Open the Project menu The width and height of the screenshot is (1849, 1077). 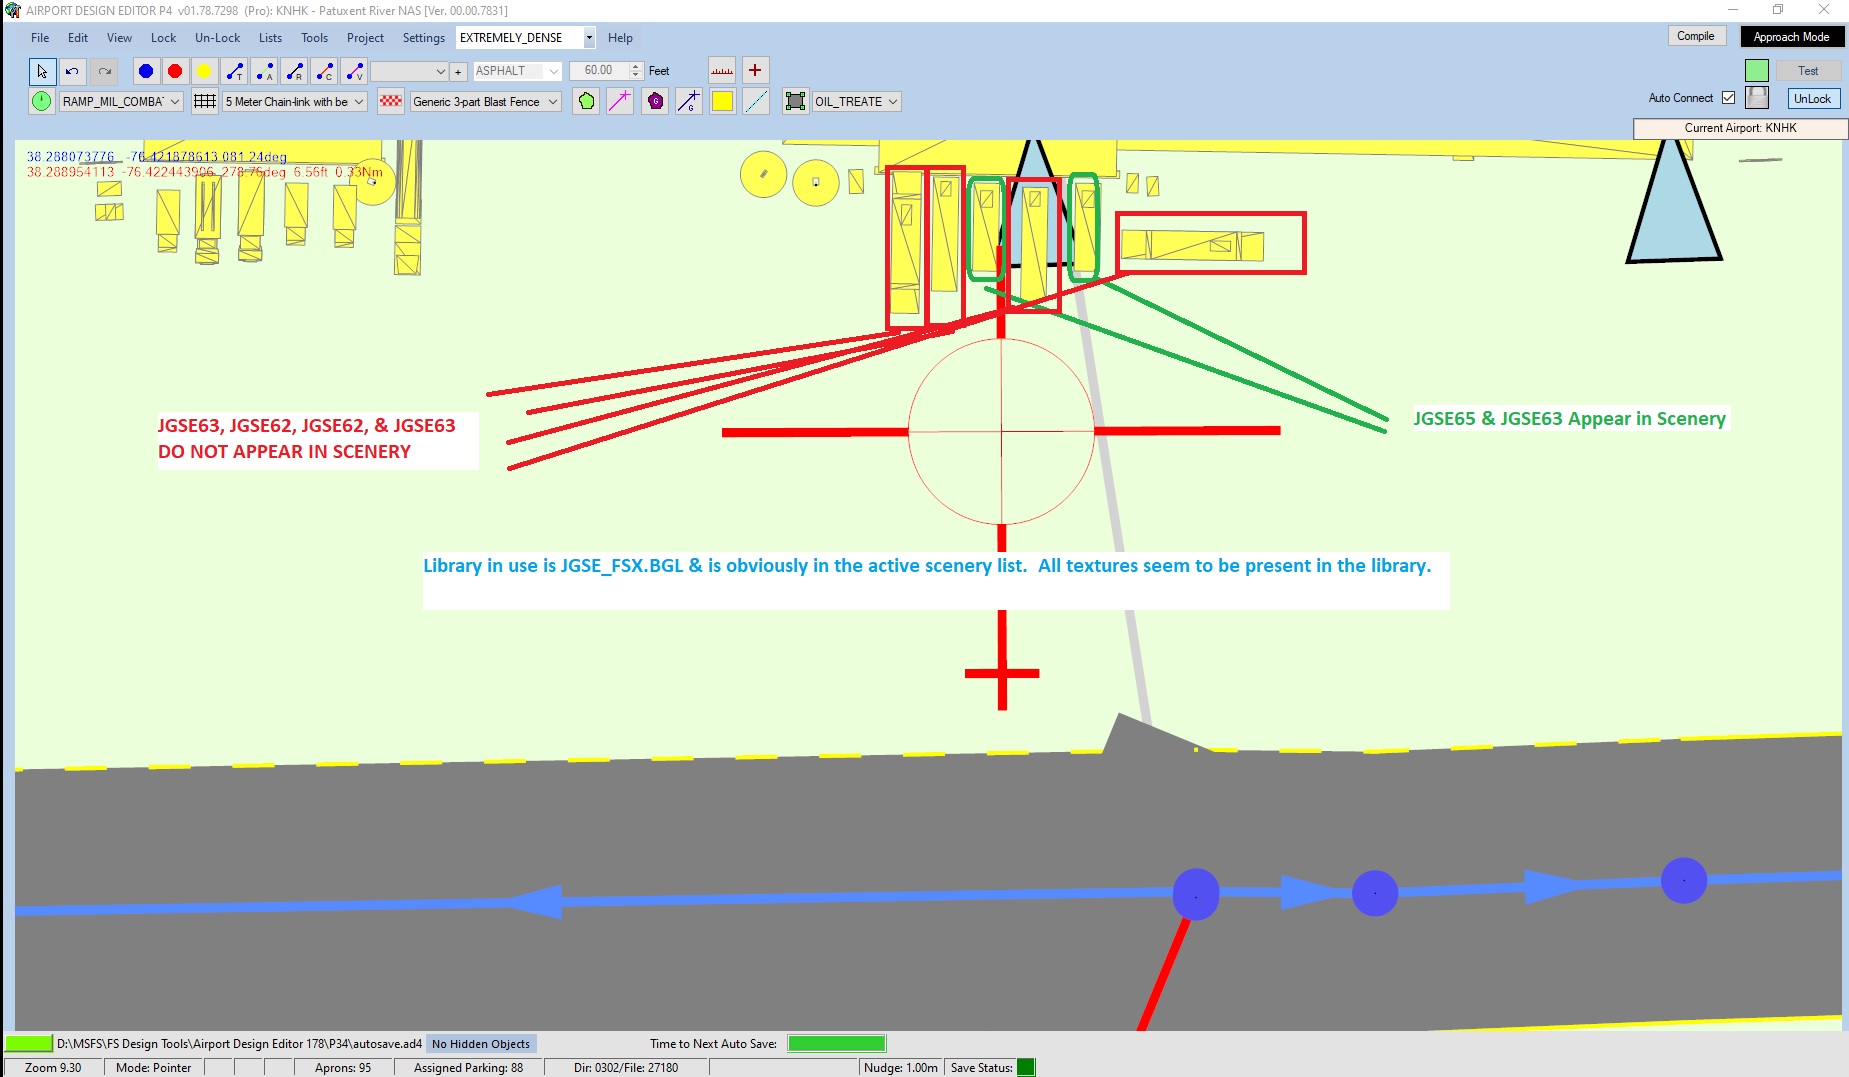365,37
